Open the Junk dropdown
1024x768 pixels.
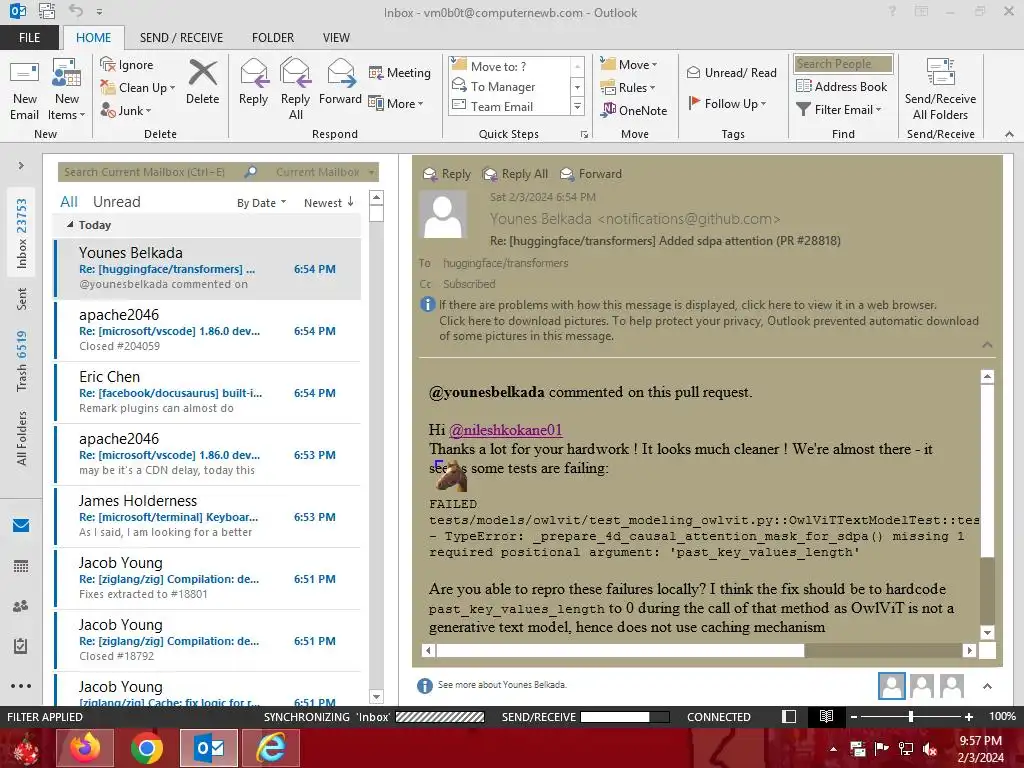(x=126, y=110)
